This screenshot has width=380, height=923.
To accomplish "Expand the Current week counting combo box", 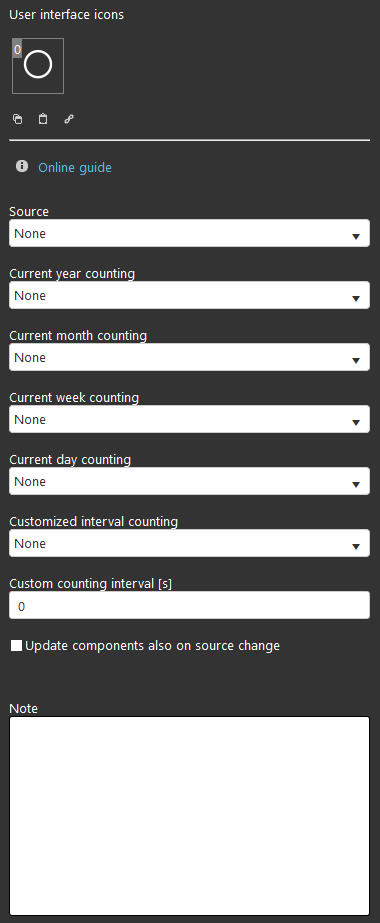I will [x=189, y=419].
